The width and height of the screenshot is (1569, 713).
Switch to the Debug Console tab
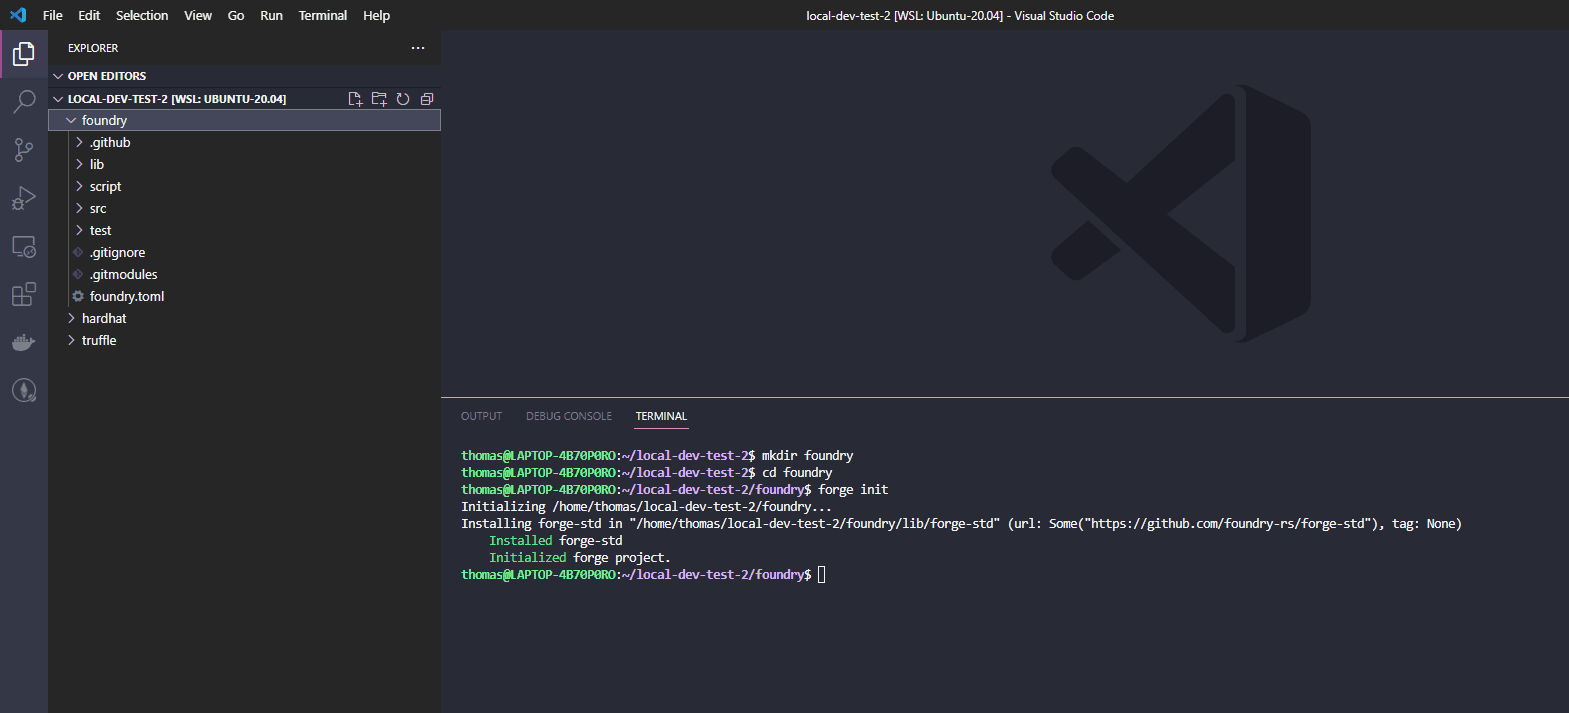click(569, 416)
